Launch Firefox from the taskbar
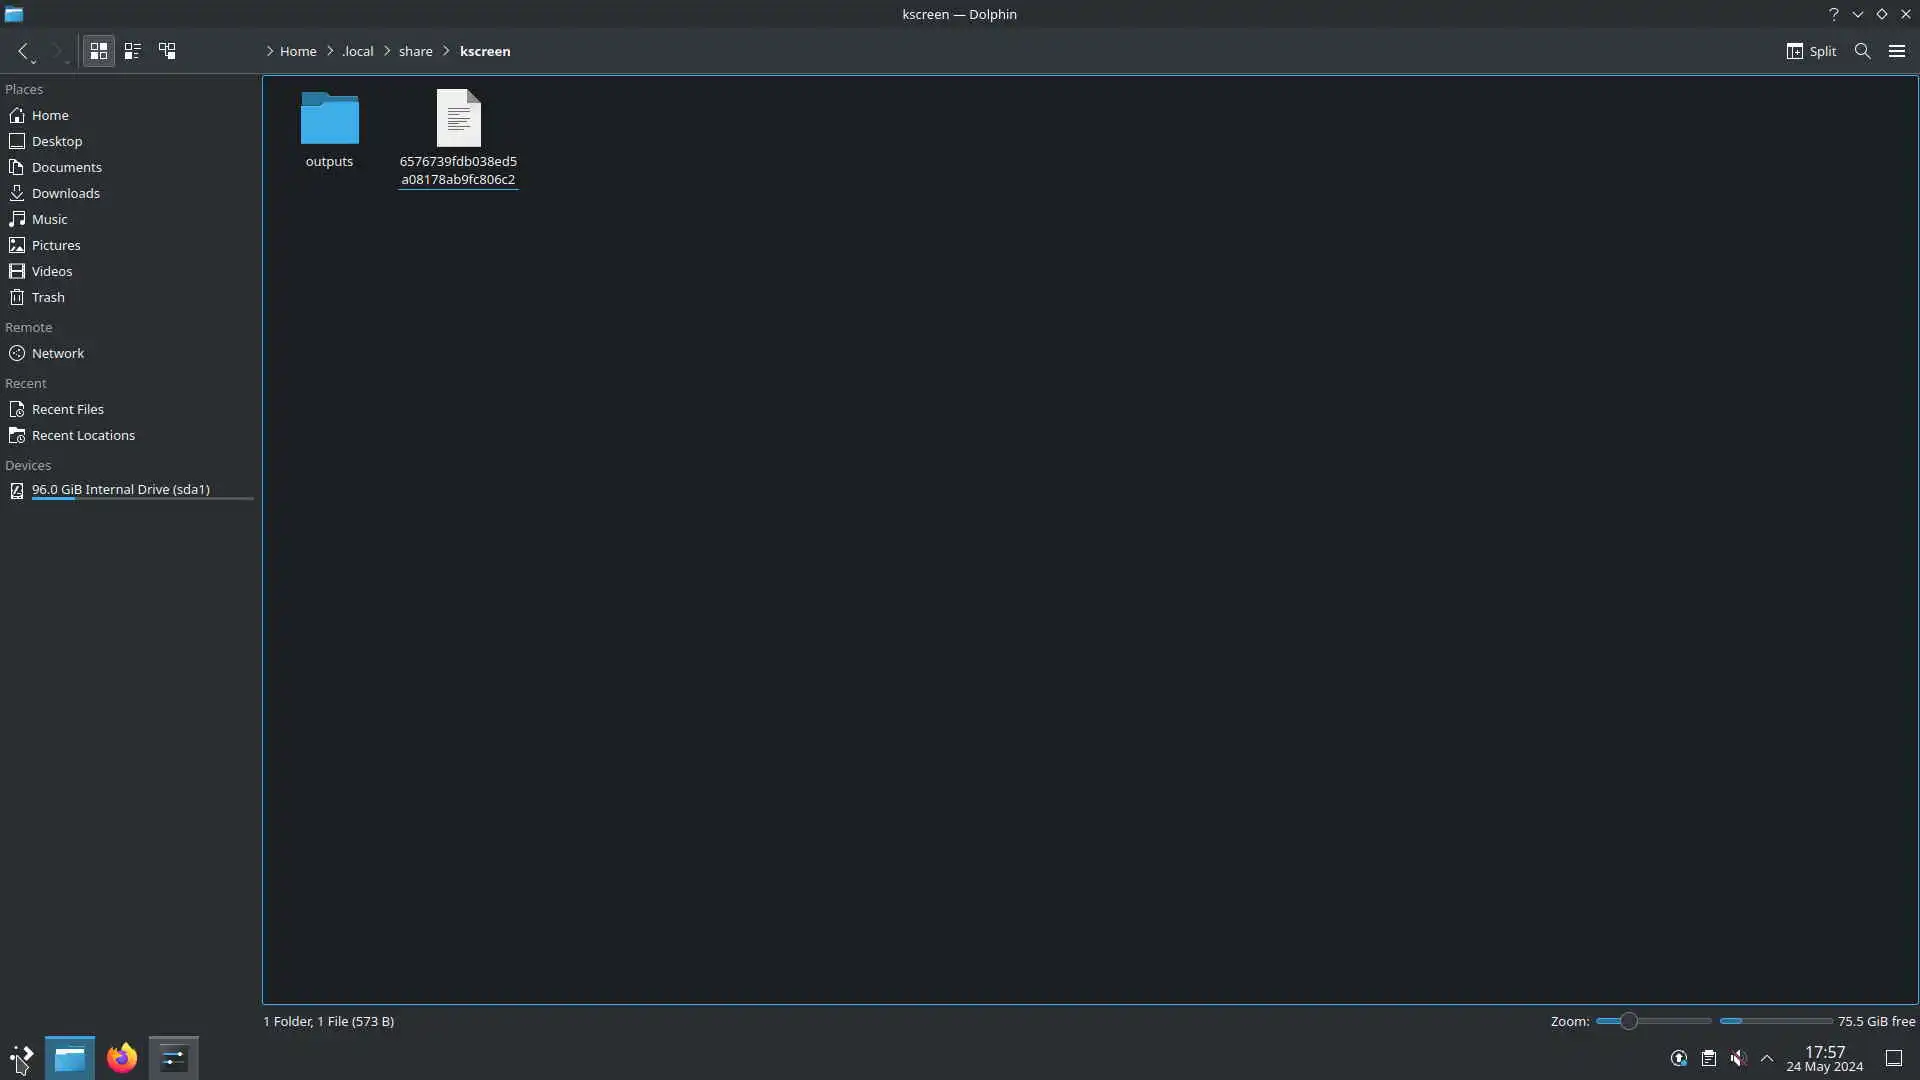 pyautogui.click(x=122, y=1058)
